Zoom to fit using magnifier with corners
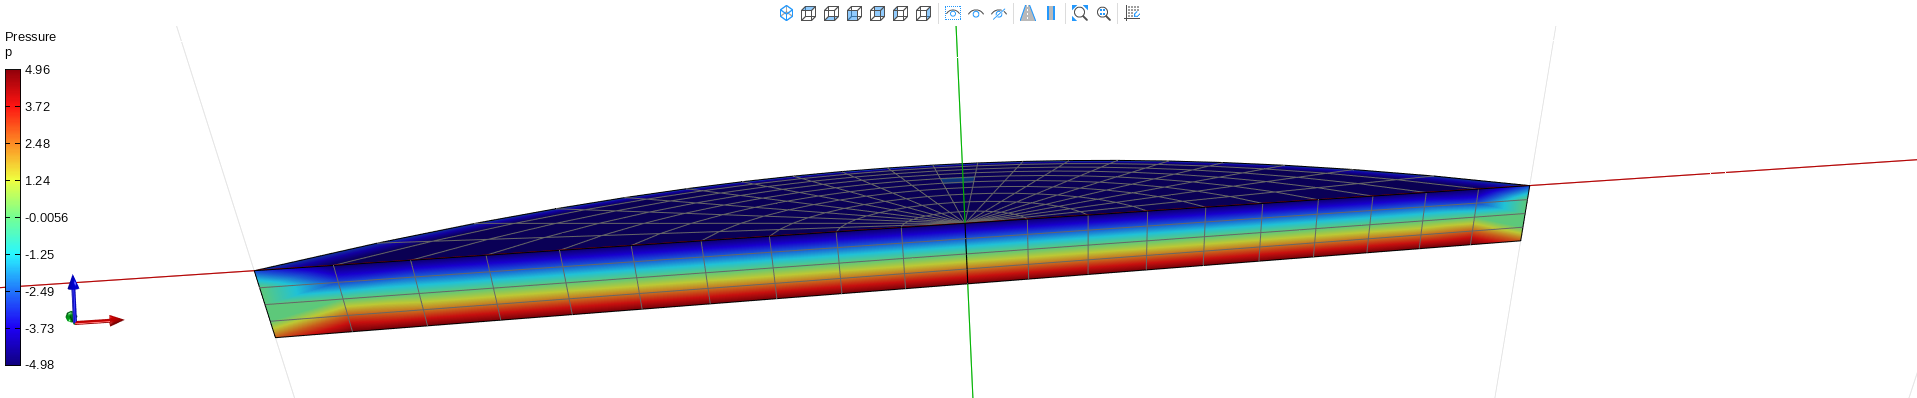Viewport: 1917px width, 398px height. coord(1080,13)
